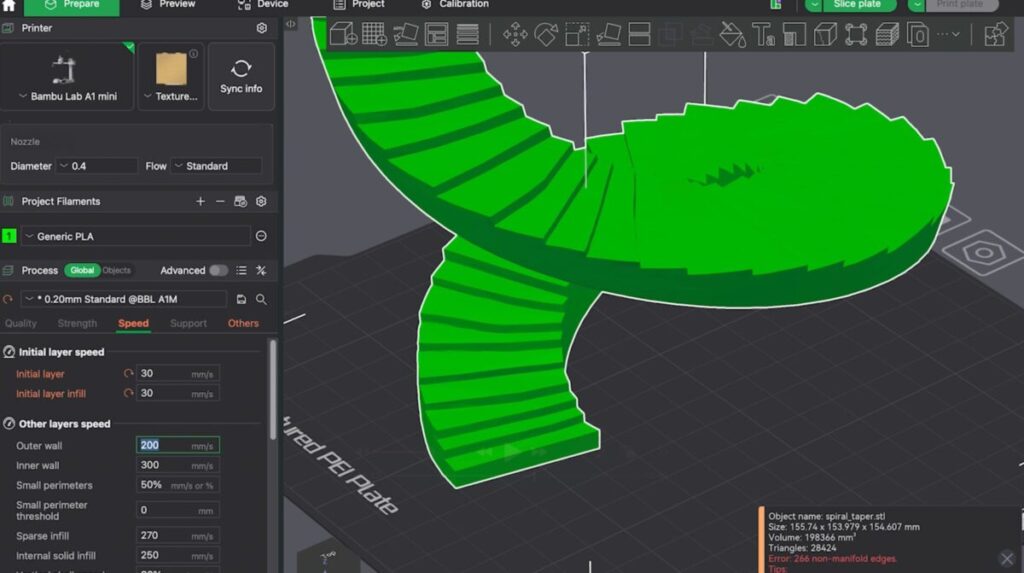Viewport: 1024px width, 573px height.
Task: Open the Strength settings tab
Action: 77,323
